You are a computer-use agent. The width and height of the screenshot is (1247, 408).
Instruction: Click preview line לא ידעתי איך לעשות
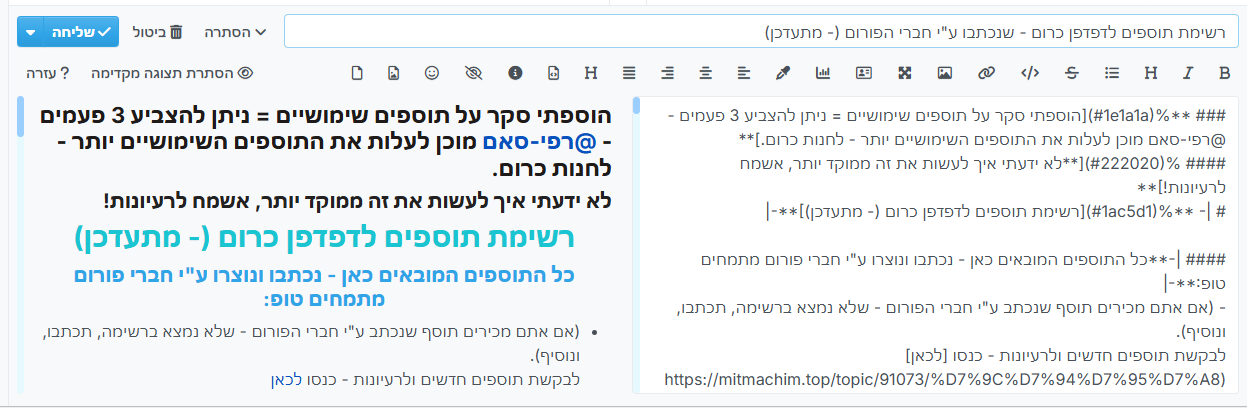coord(357,201)
